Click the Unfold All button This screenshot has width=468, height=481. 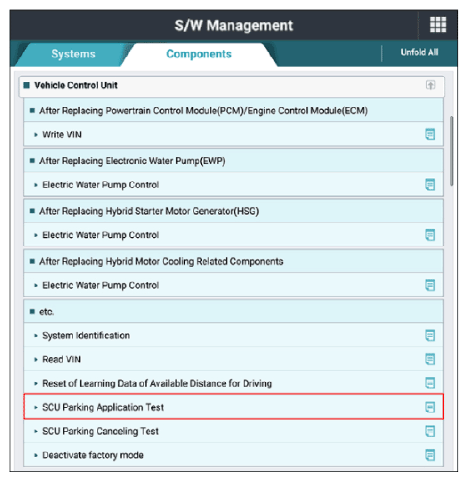(419, 52)
